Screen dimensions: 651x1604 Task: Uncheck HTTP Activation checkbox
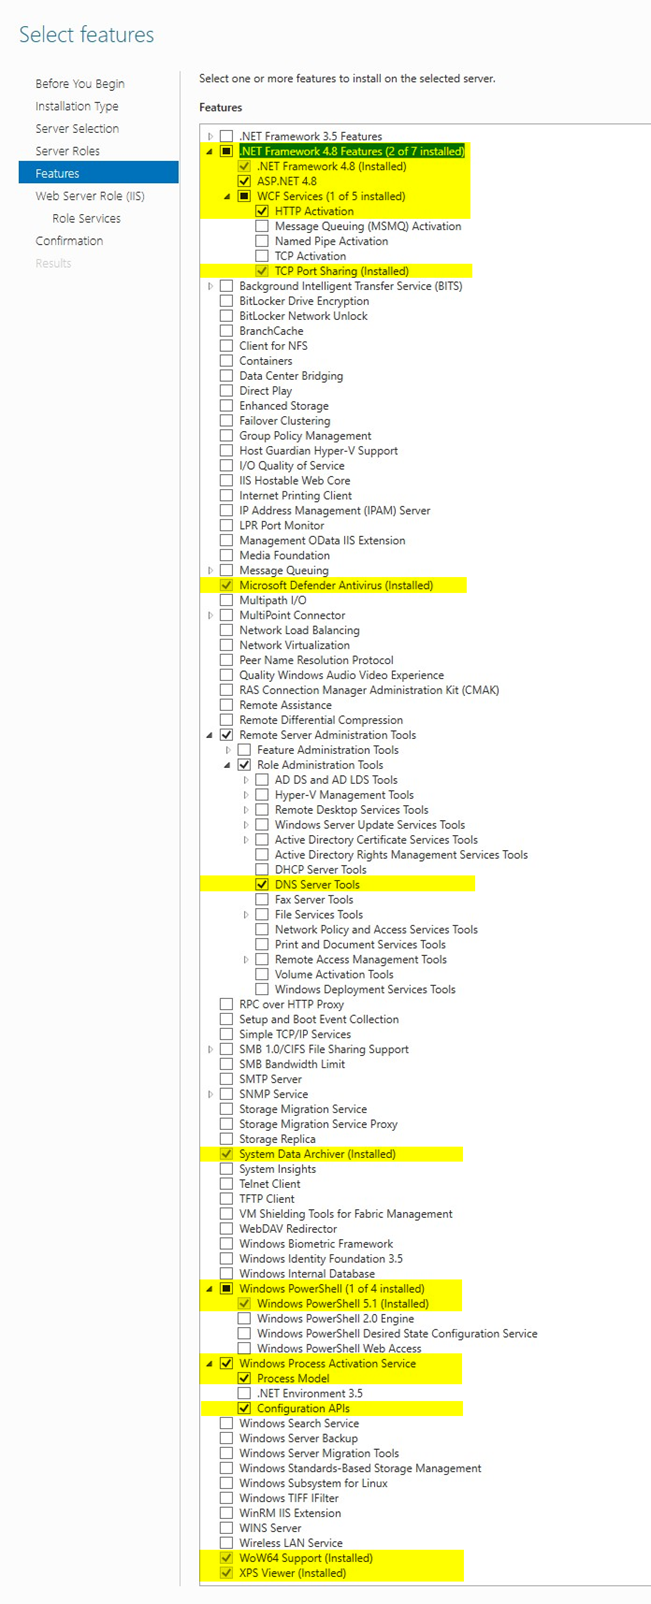262,211
